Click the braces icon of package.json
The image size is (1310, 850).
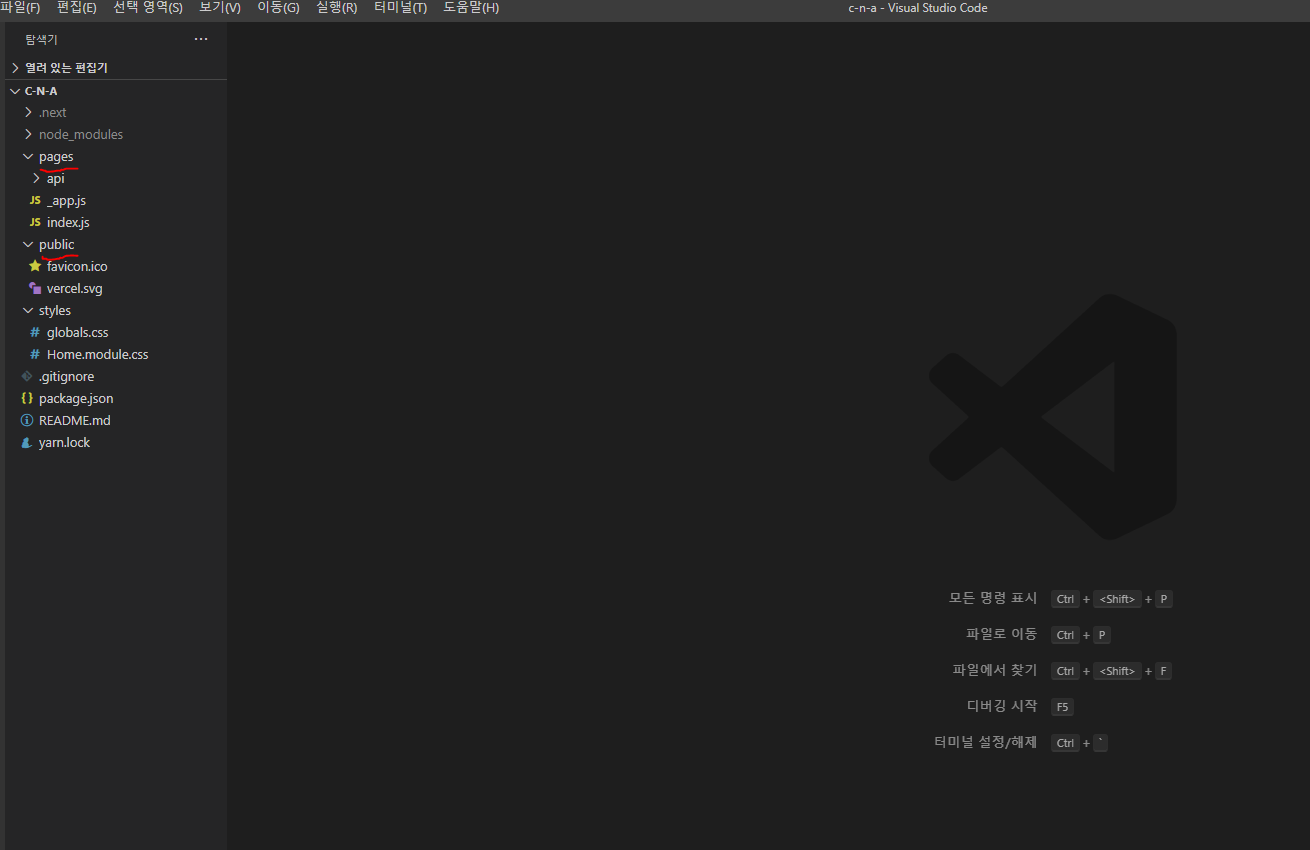pos(27,398)
